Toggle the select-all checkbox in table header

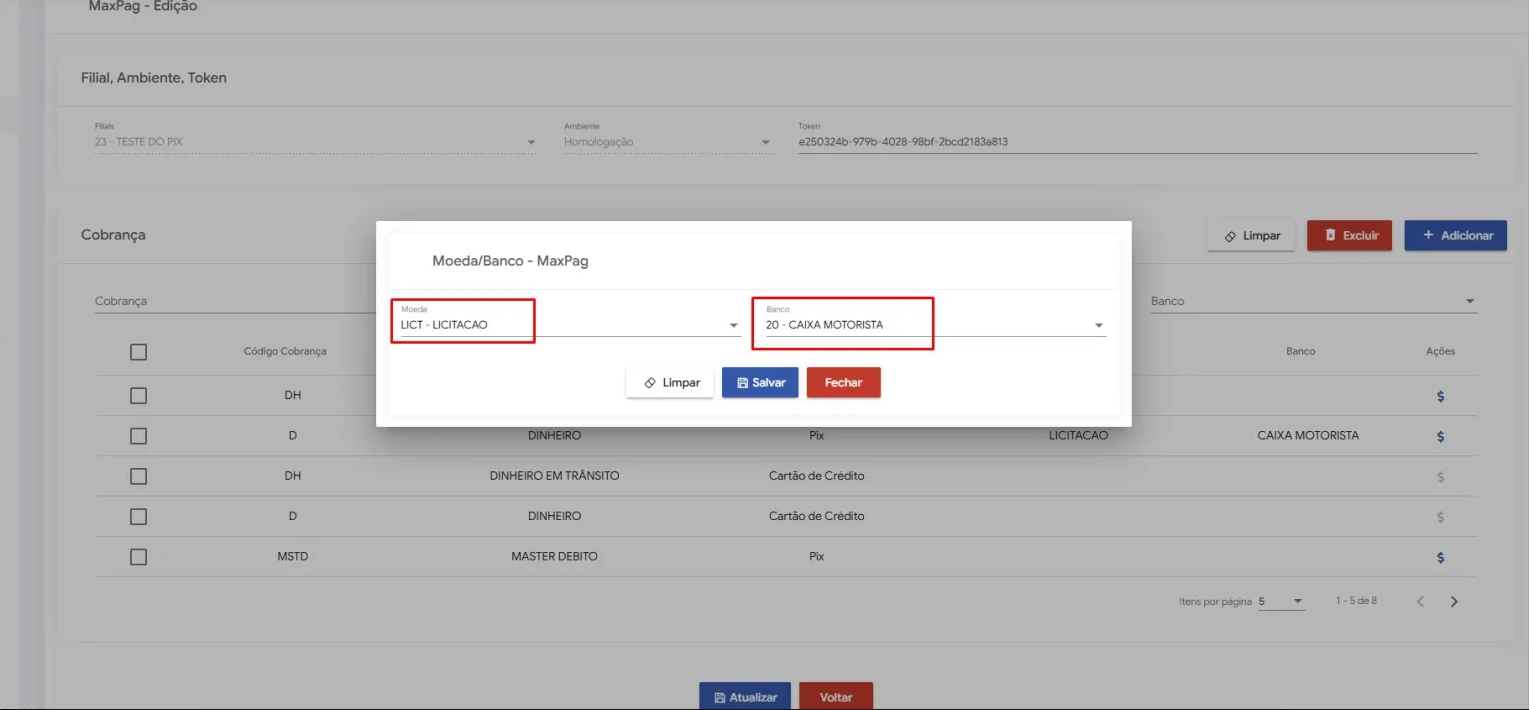[139, 352]
